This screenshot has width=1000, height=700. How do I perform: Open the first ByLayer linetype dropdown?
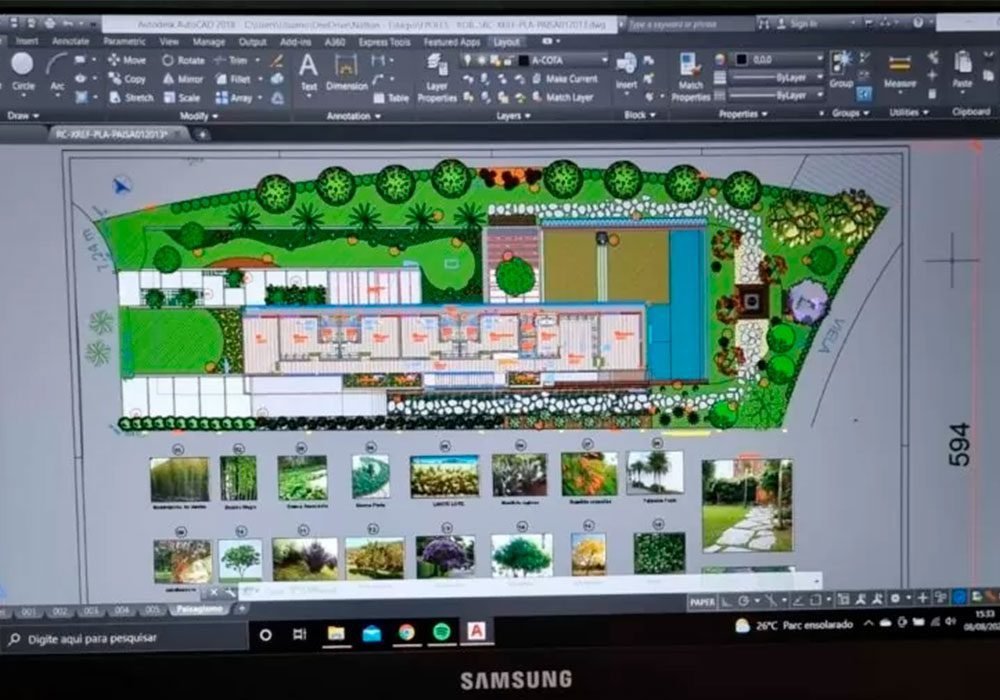(776, 77)
